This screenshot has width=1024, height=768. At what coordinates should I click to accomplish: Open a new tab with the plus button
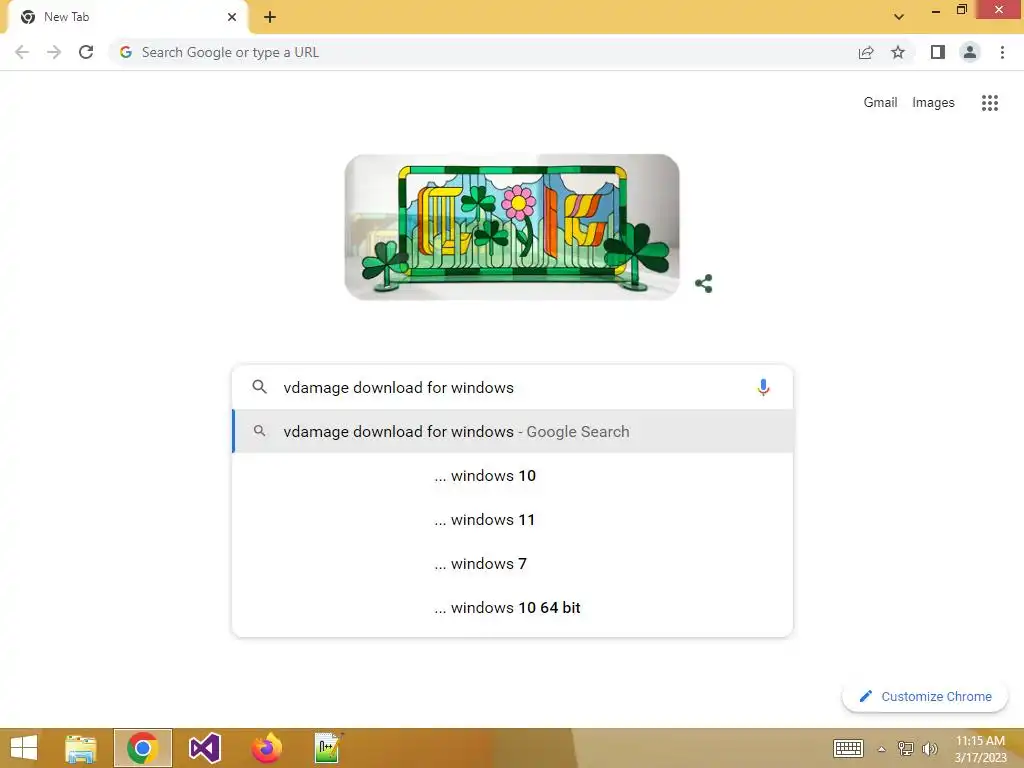(270, 17)
